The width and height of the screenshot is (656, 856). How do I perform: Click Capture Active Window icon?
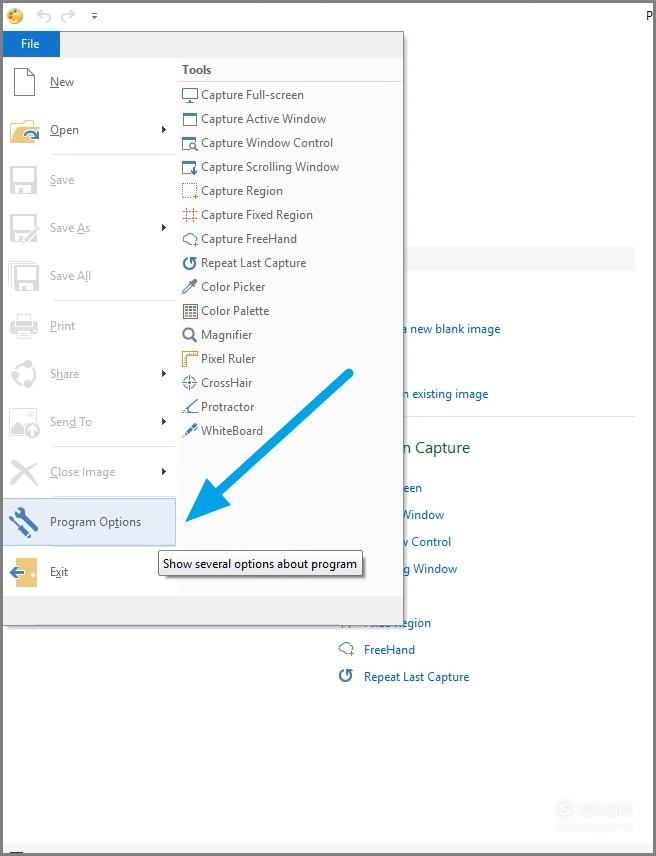(x=189, y=119)
